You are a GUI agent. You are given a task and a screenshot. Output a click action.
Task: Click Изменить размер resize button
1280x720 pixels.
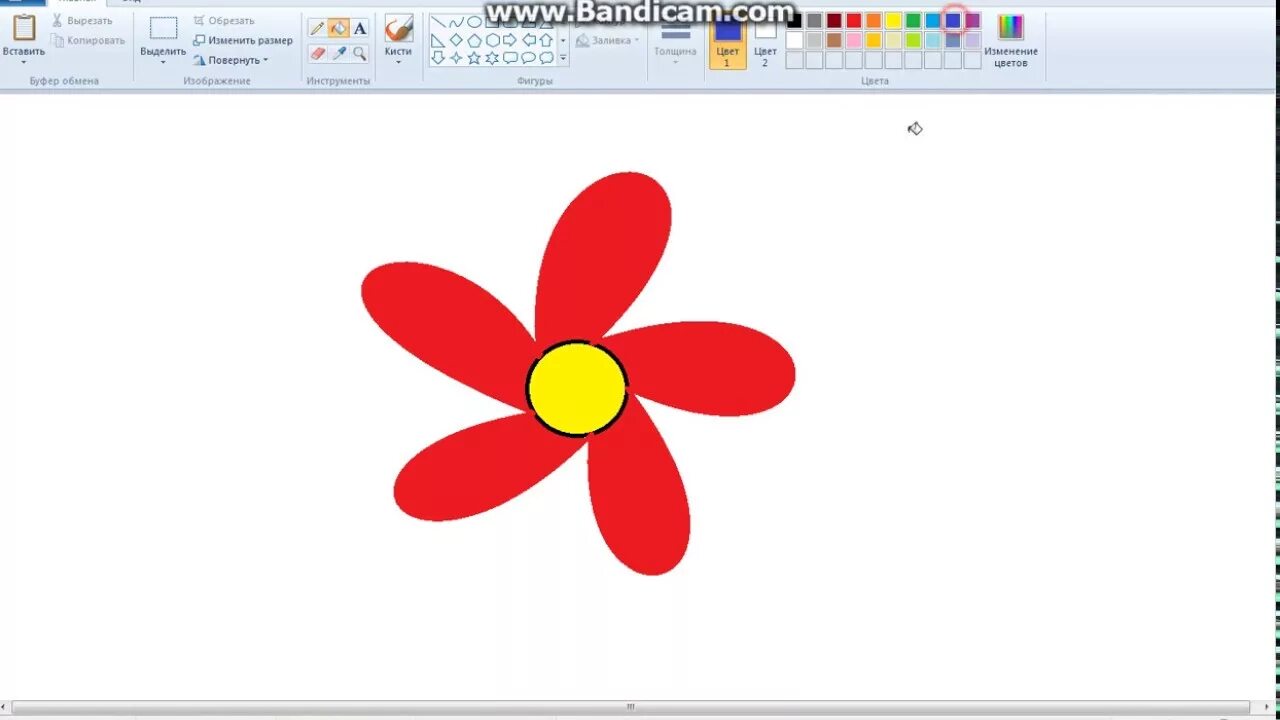click(x=243, y=40)
